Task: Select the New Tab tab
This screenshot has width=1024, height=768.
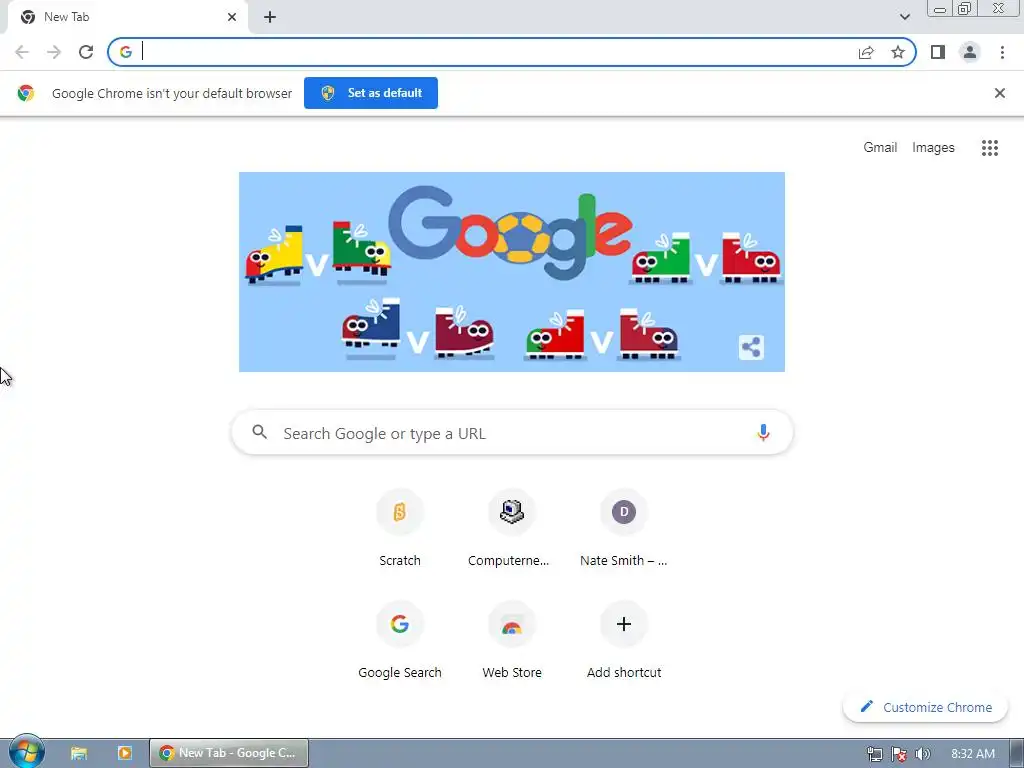Action: tap(127, 17)
